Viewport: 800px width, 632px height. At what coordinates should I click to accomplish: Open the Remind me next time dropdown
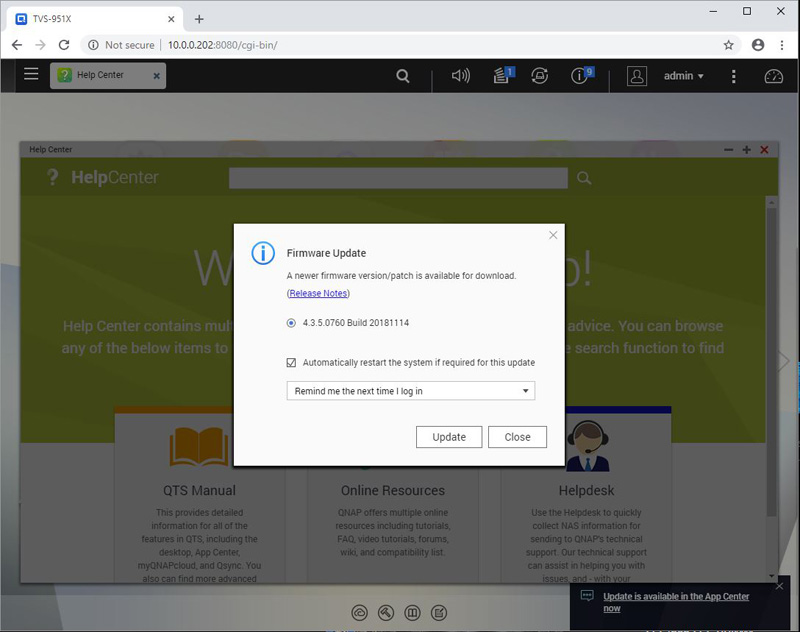point(411,391)
